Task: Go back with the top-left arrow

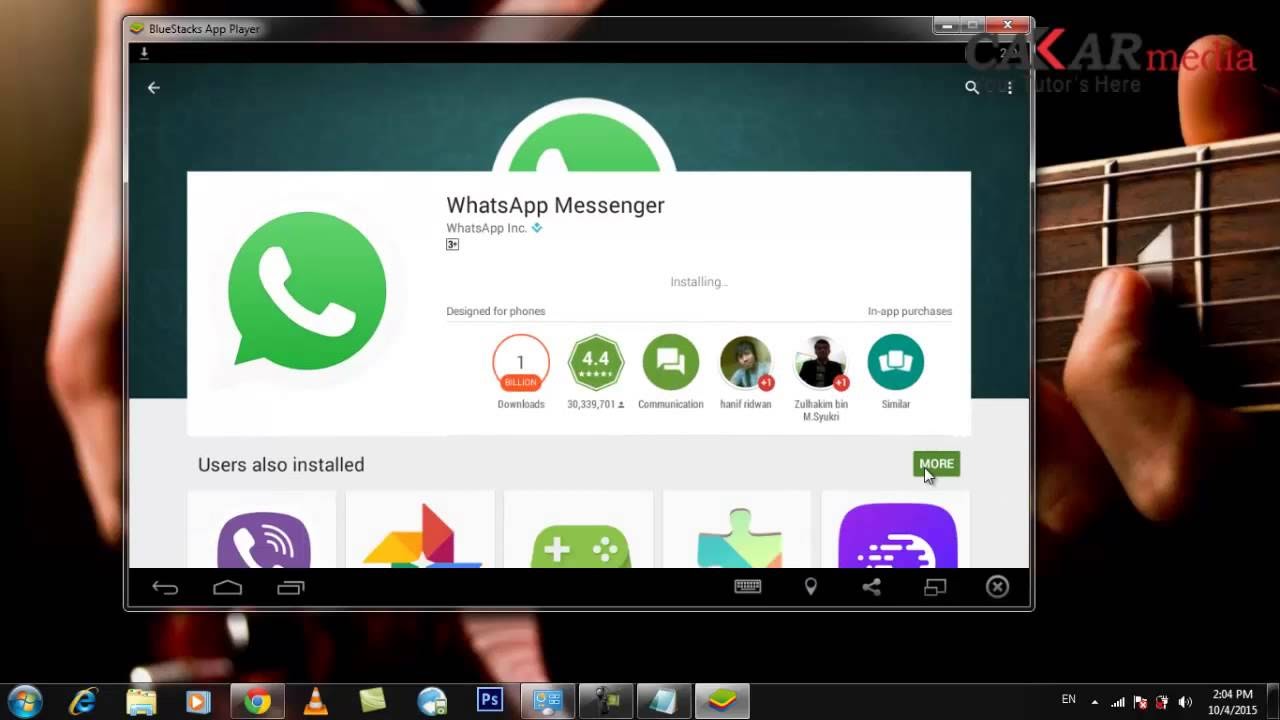Action: pos(154,88)
